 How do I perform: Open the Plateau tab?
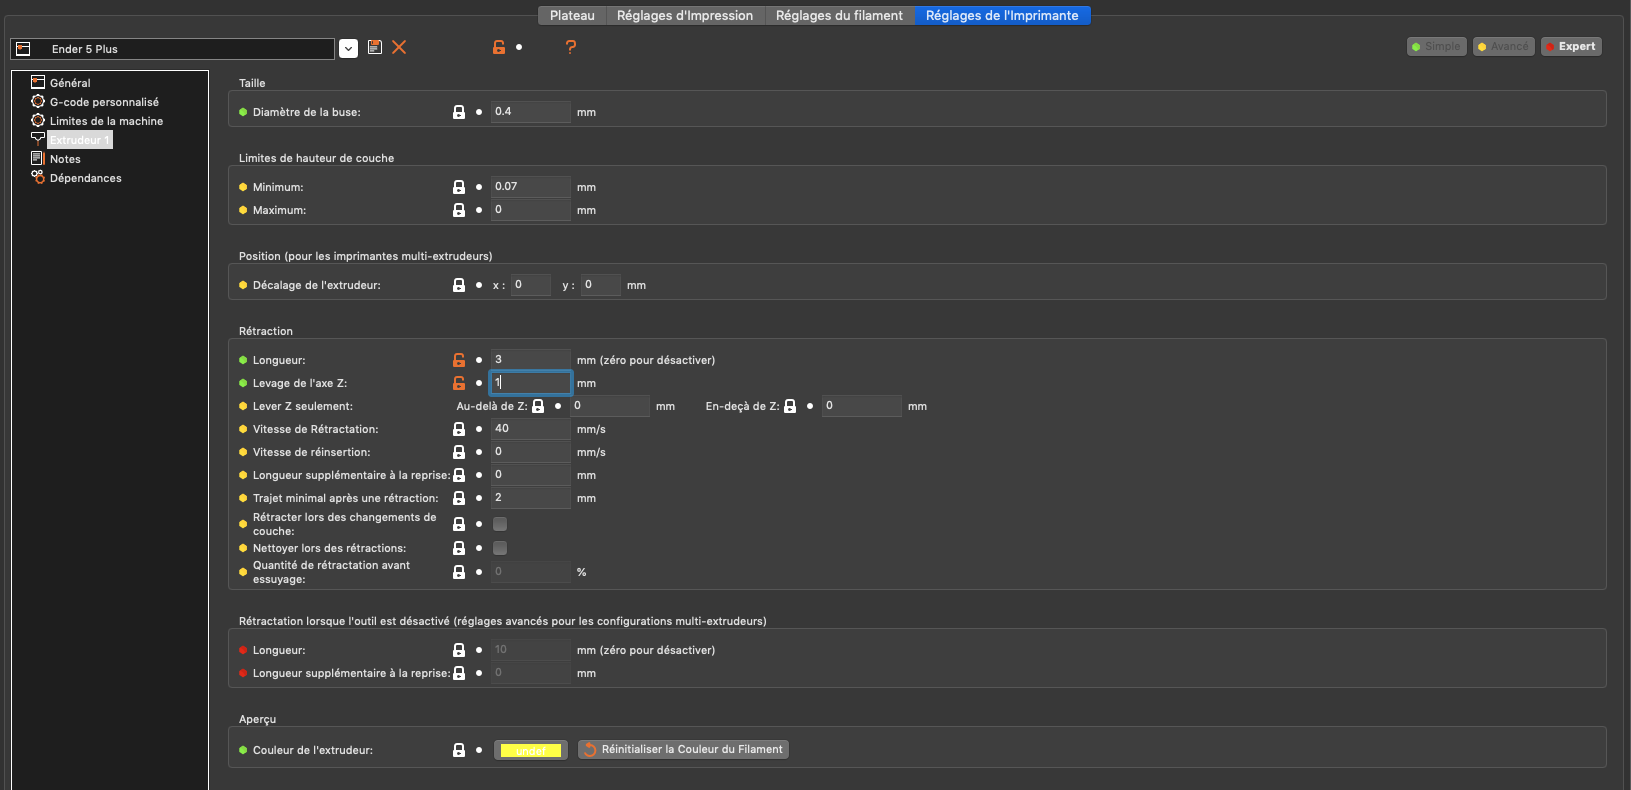tap(572, 16)
